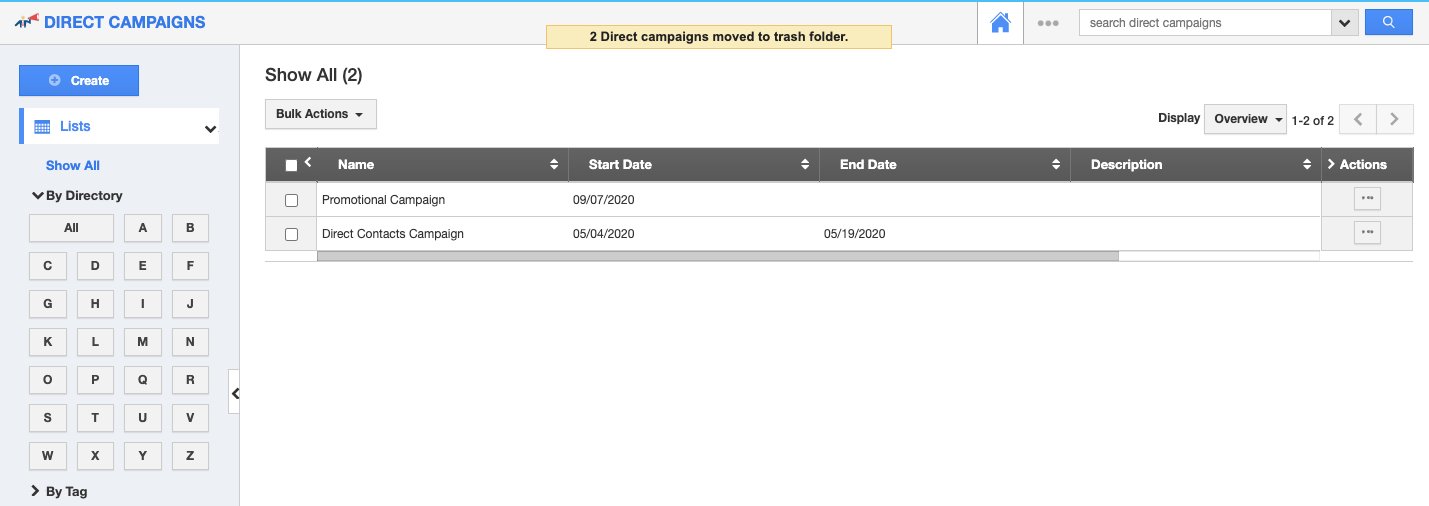This screenshot has height=506, width=1429.
Task: Filter directory by letter S
Action: (48, 418)
